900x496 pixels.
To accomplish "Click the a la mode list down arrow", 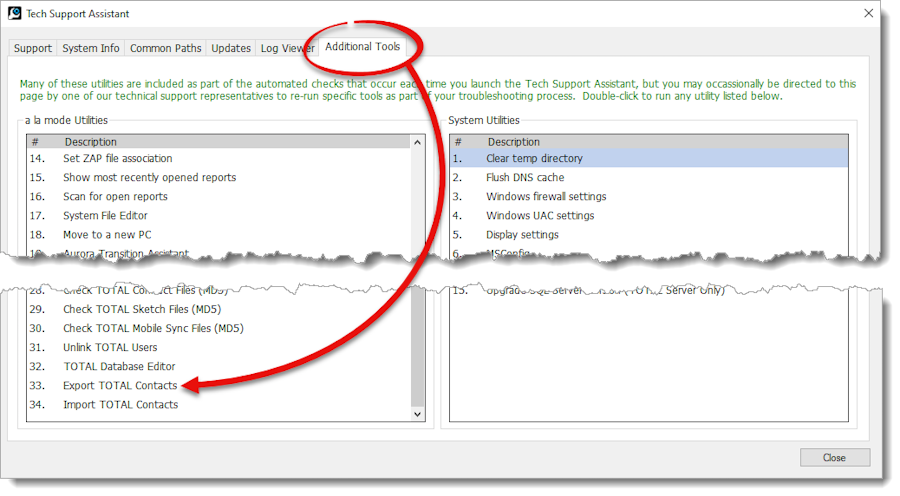I will pos(417,414).
